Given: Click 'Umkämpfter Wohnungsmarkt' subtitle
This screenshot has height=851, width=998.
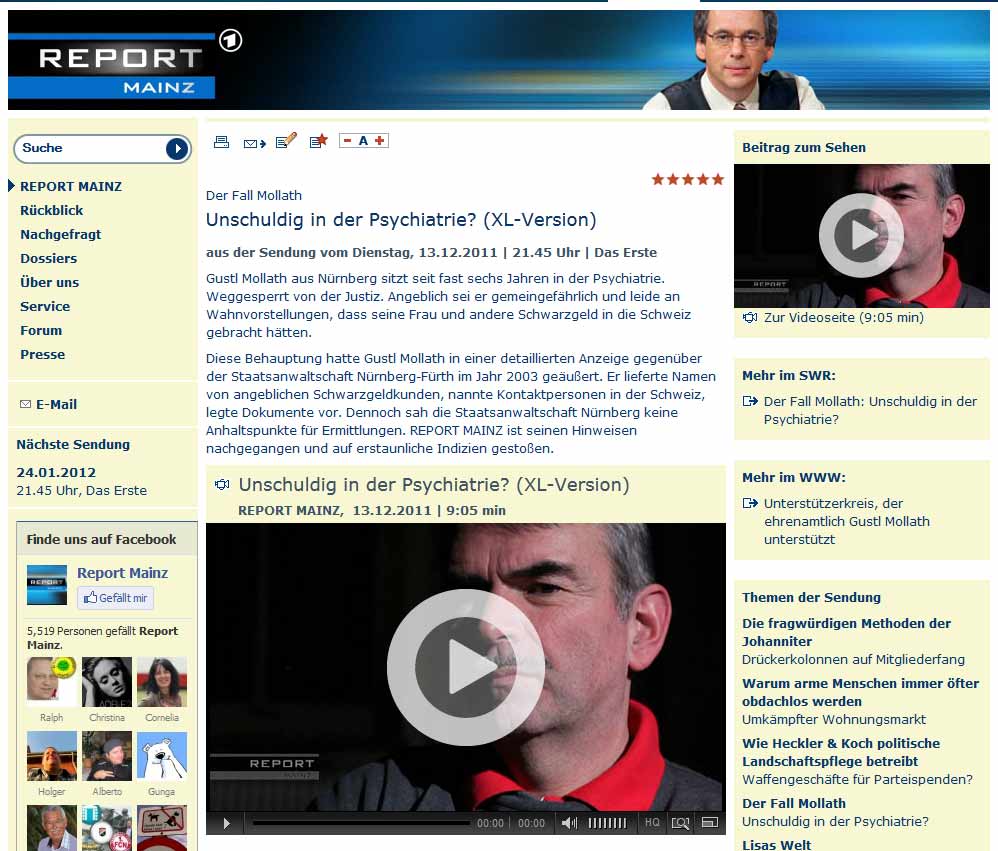Looking at the screenshot, I should tap(834, 719).
